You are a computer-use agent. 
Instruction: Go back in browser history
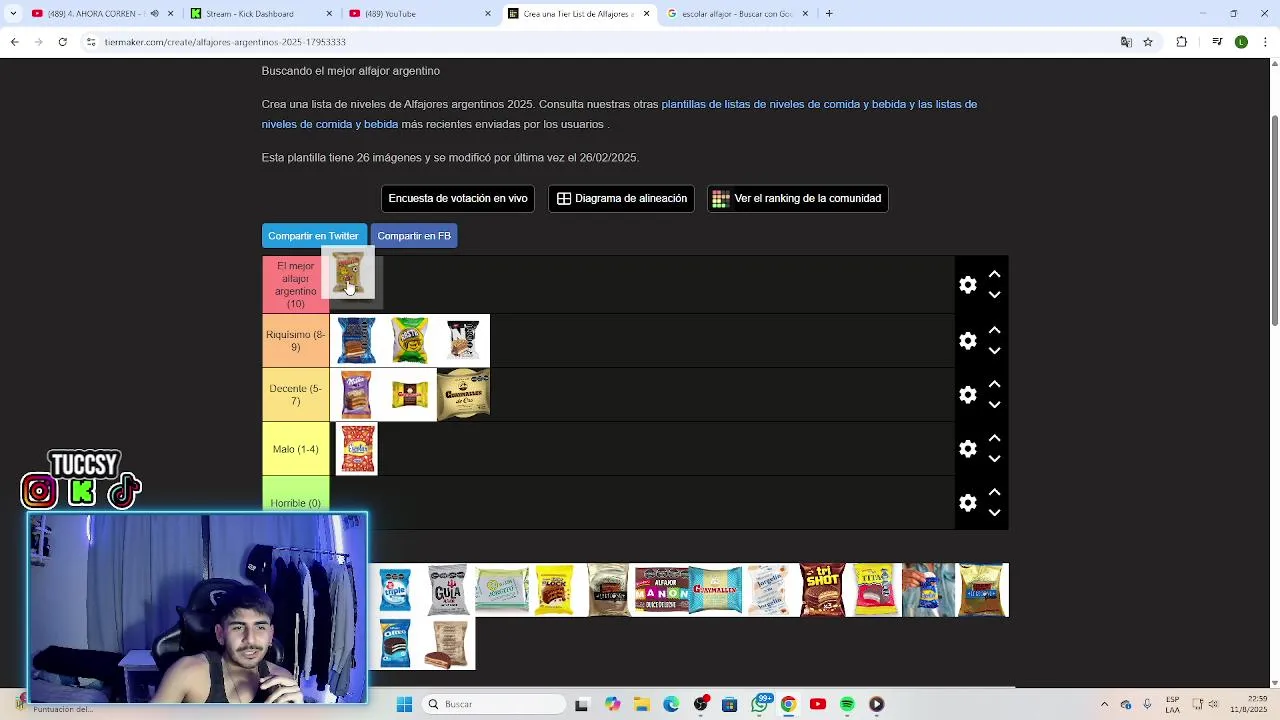(x=15, y=42)
